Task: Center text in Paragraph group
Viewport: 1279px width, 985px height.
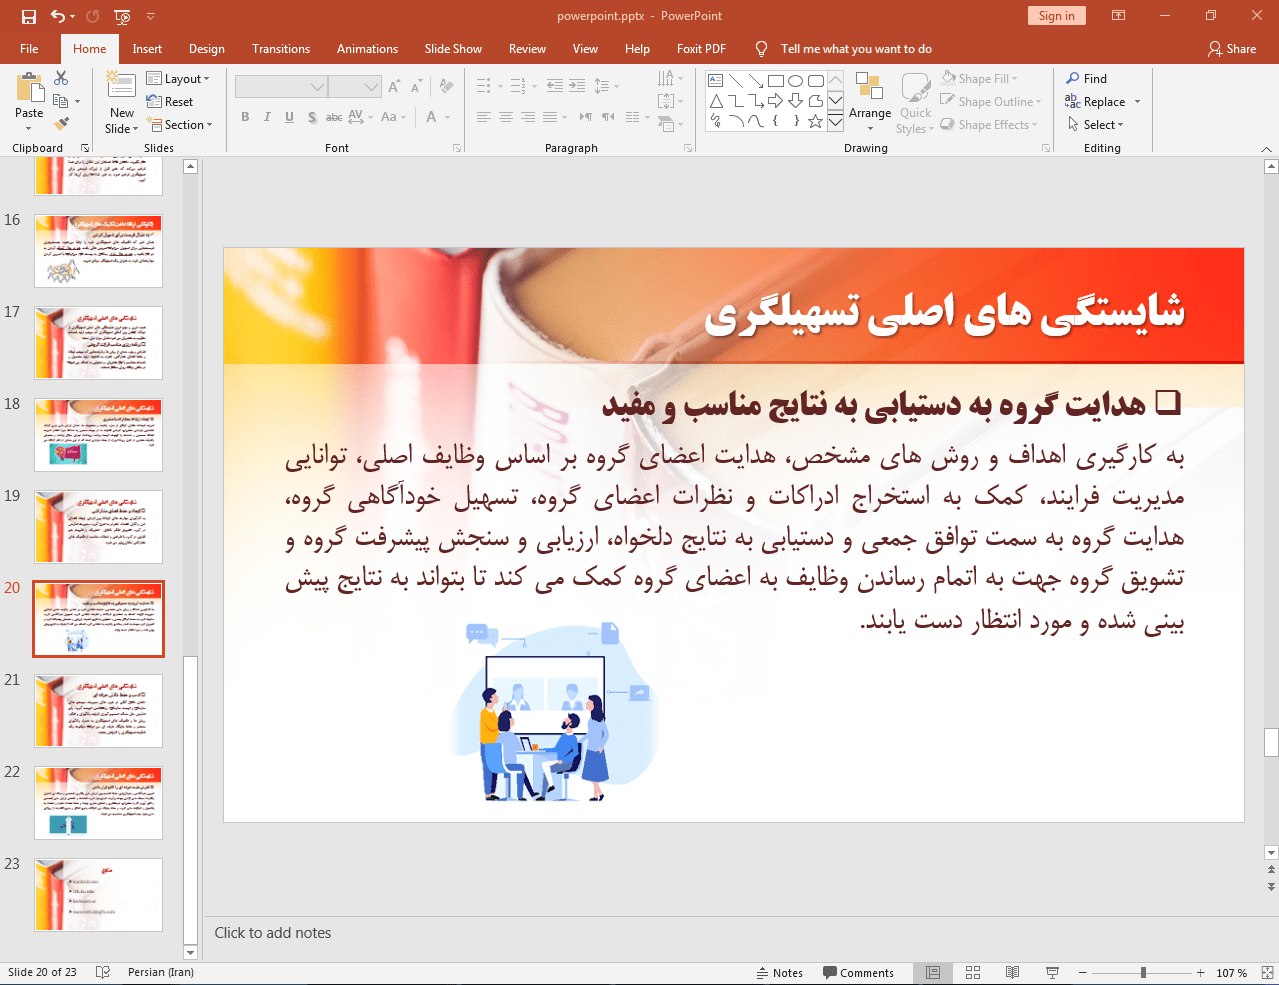Action: point(506,117)
